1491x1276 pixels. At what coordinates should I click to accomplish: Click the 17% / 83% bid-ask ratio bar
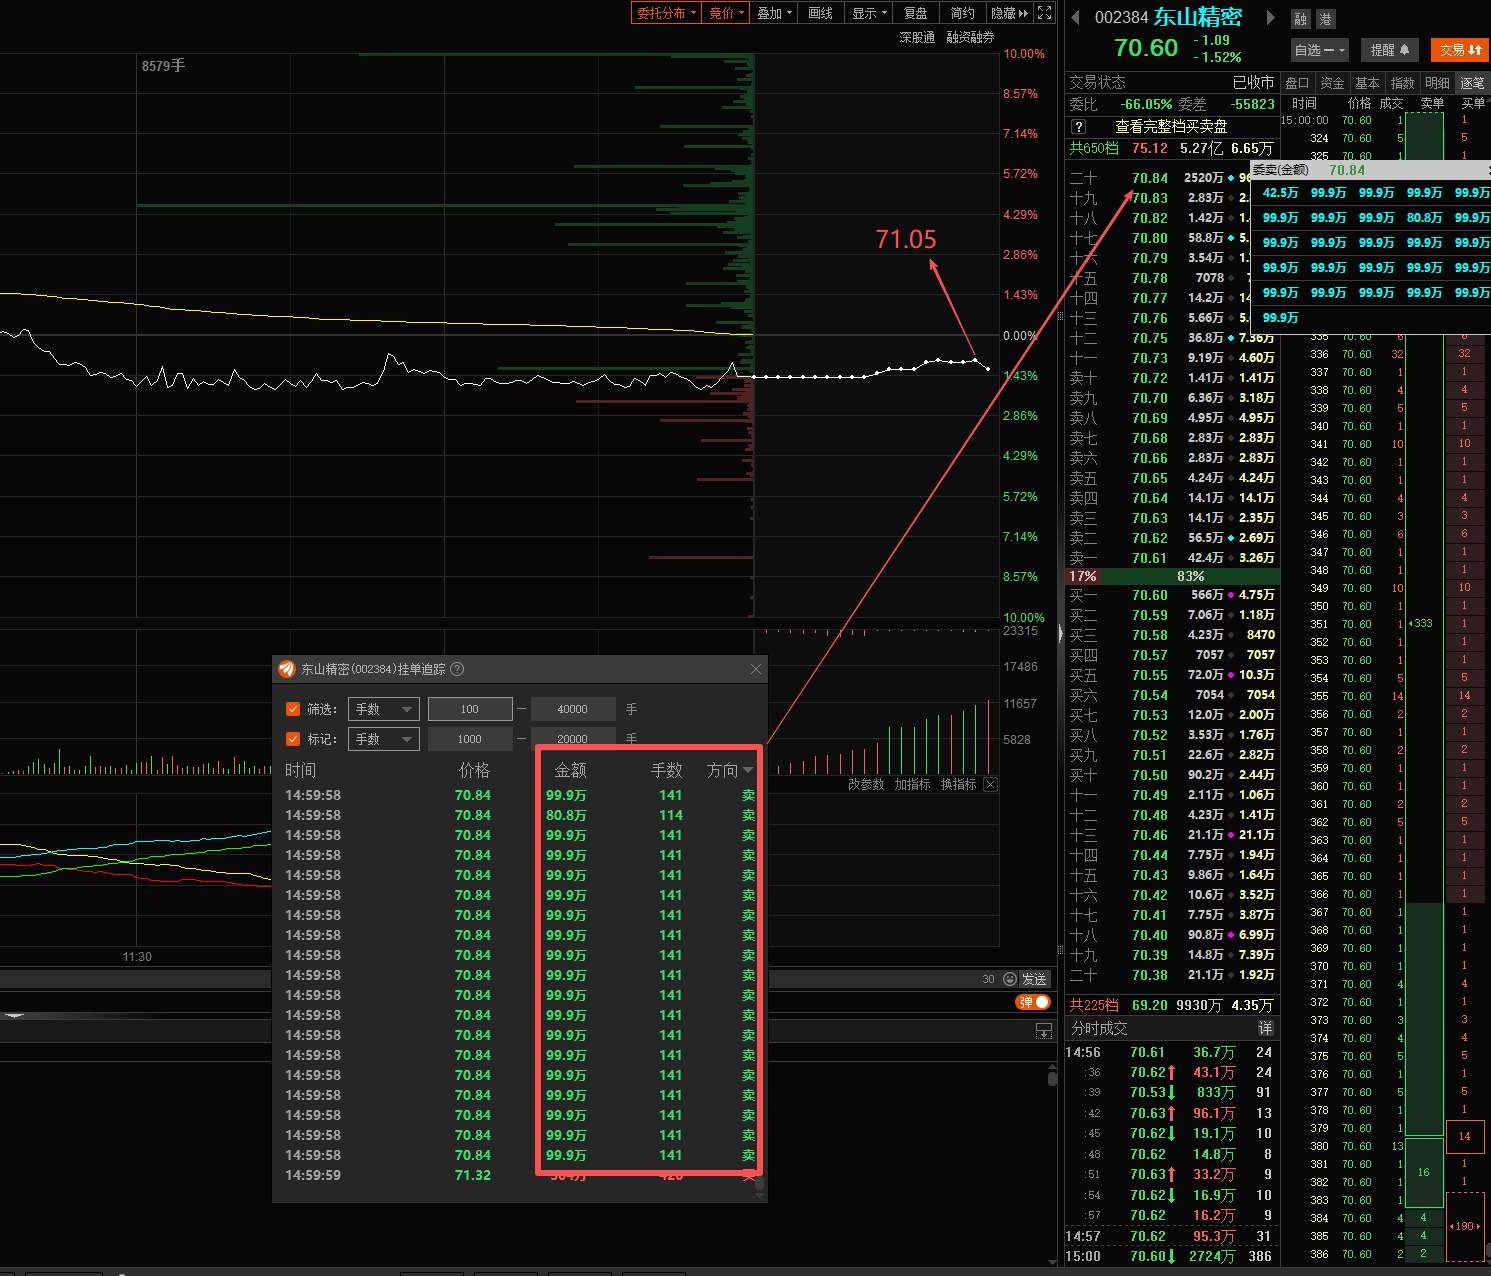1172,577
